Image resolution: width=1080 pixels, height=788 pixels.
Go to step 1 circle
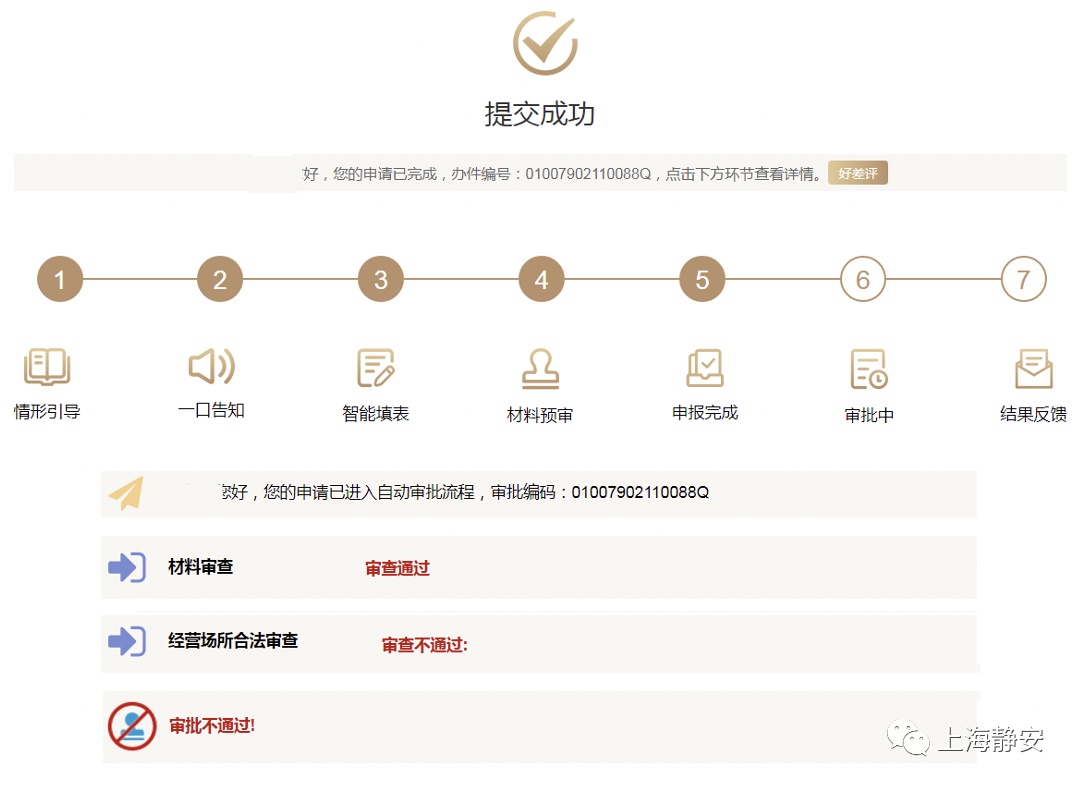pos(60,280)
